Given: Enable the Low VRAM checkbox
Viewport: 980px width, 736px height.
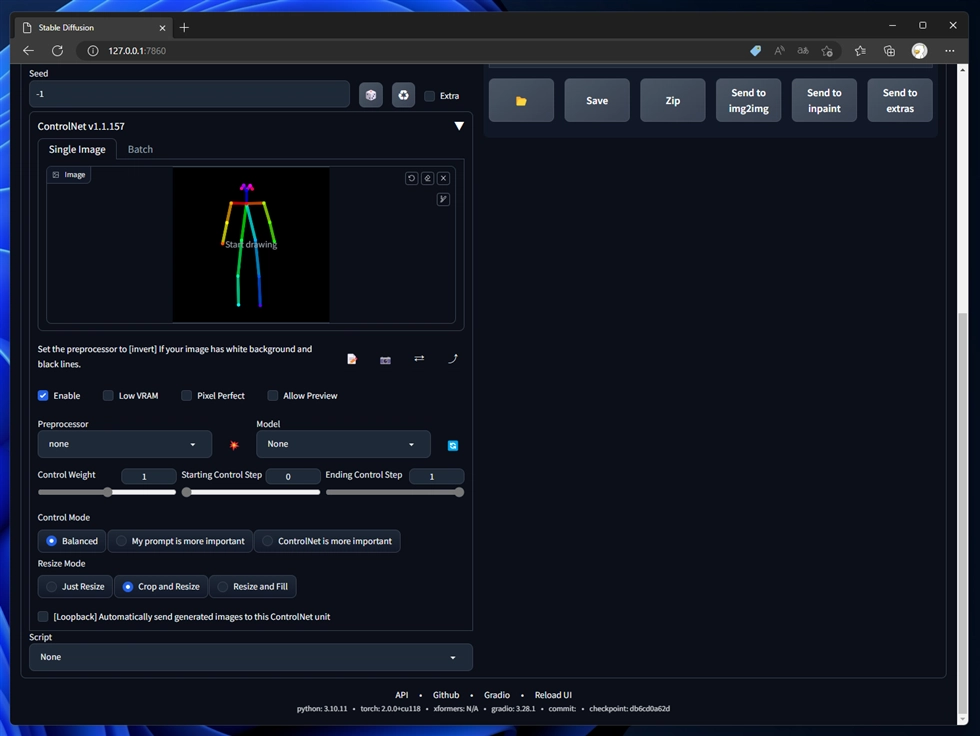Looking at the screenshot, I should tap(109, 396).
